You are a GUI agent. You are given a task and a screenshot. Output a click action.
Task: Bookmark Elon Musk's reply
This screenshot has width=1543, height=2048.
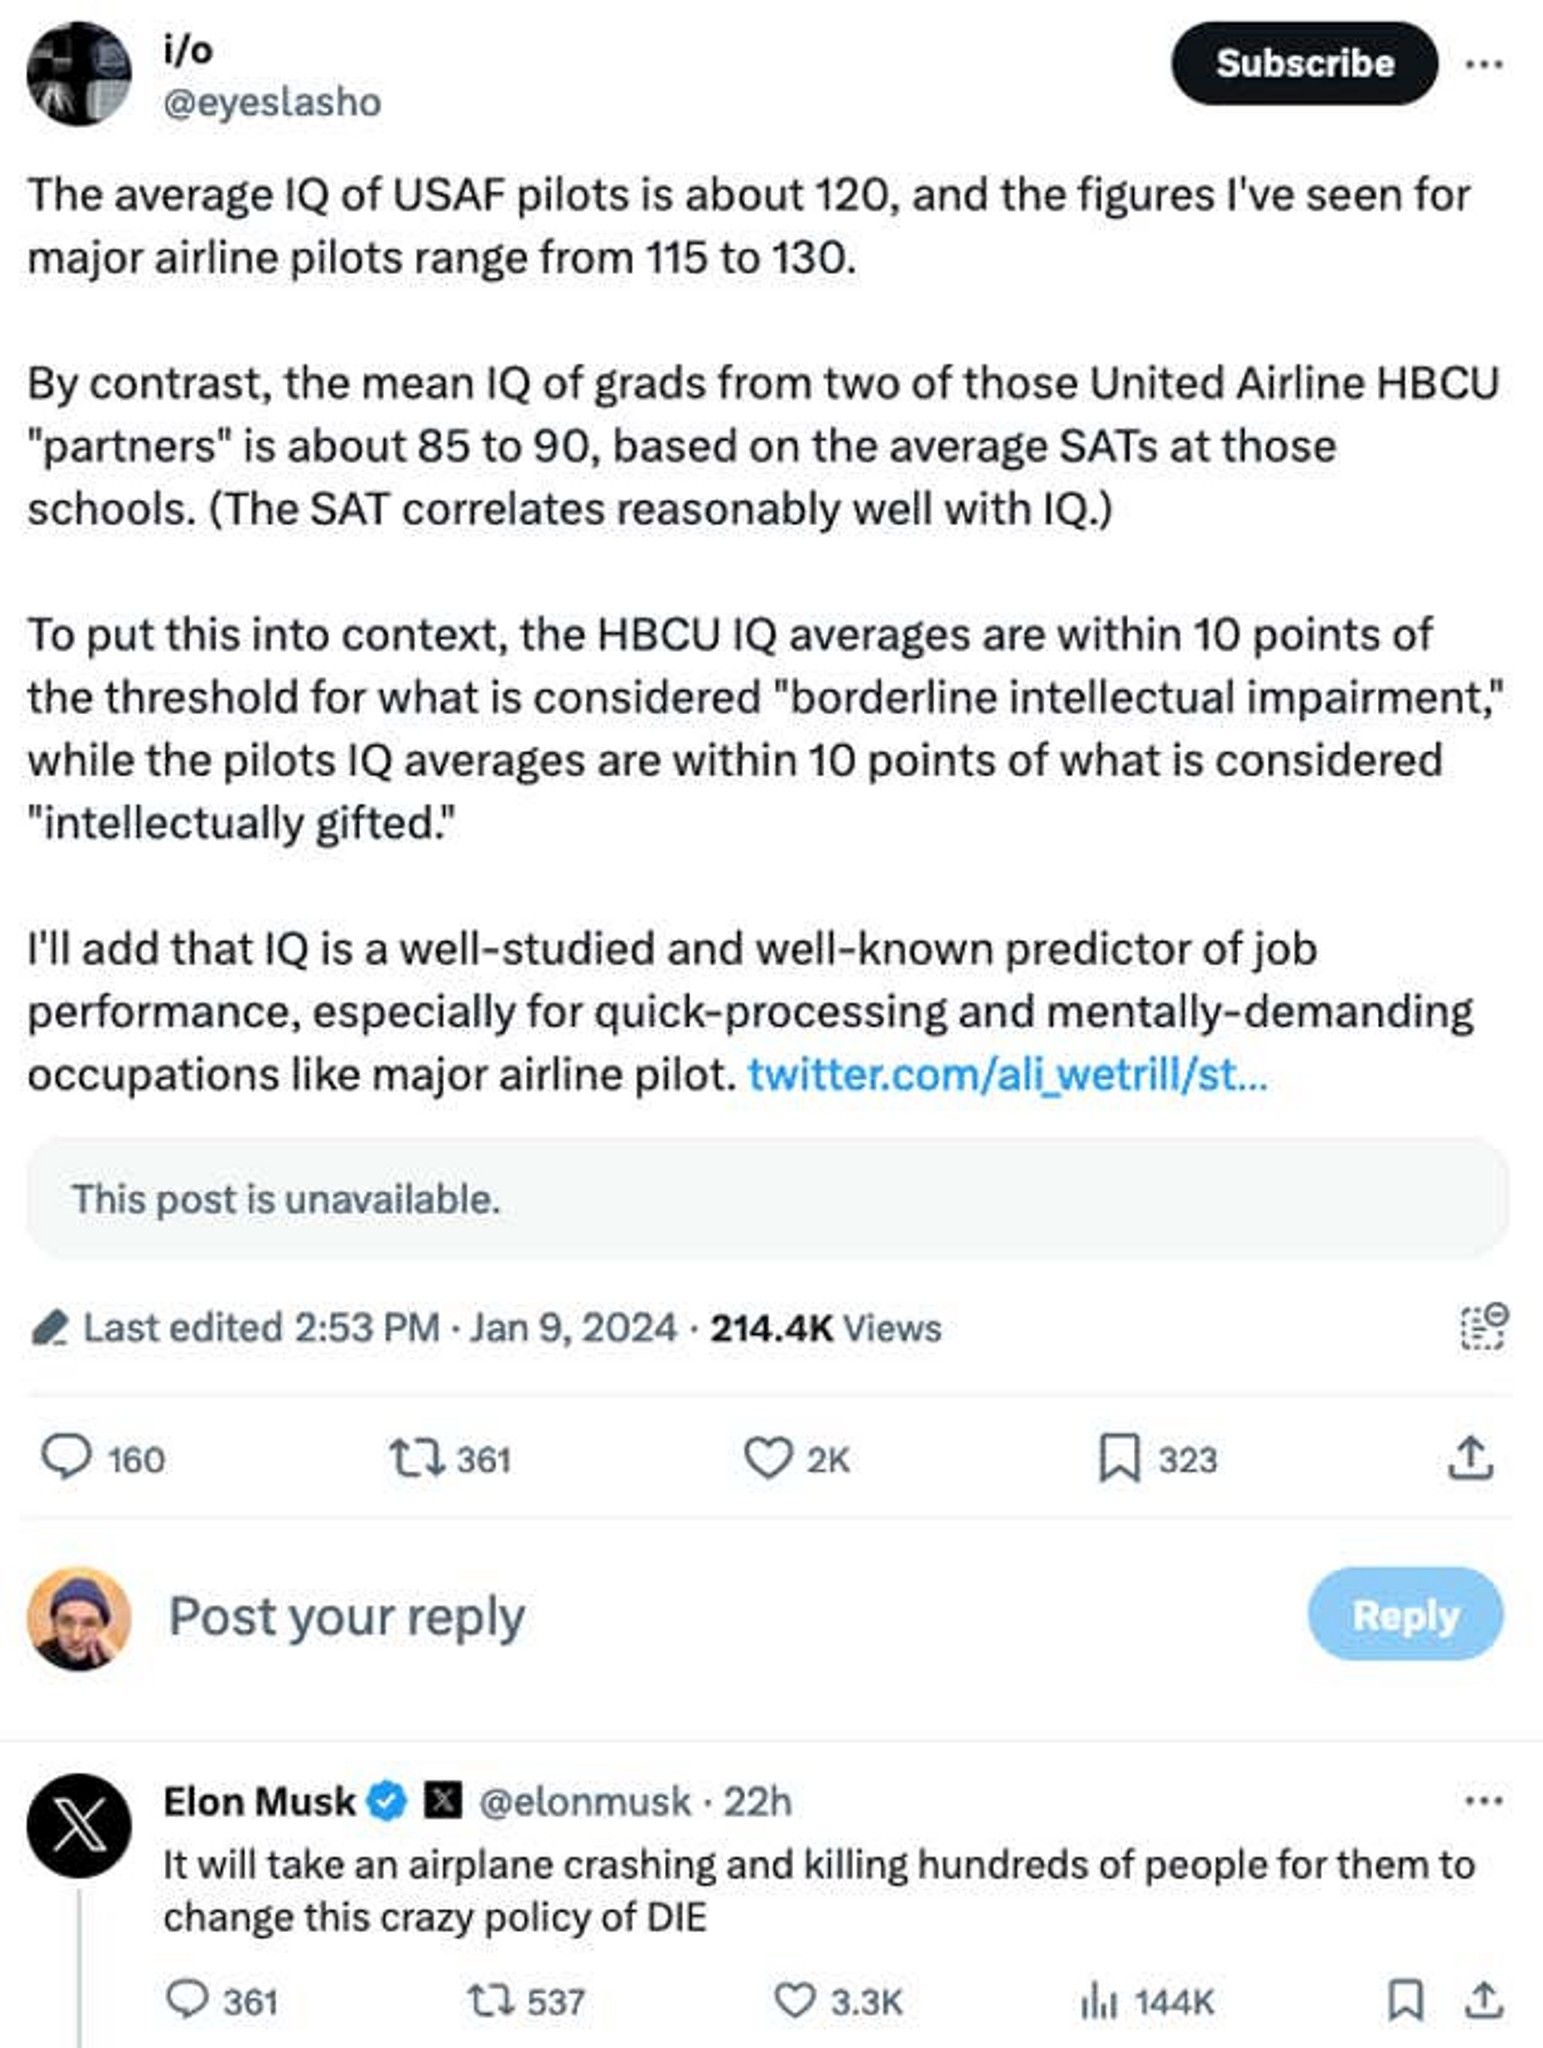click(x=1405, y=2001)
